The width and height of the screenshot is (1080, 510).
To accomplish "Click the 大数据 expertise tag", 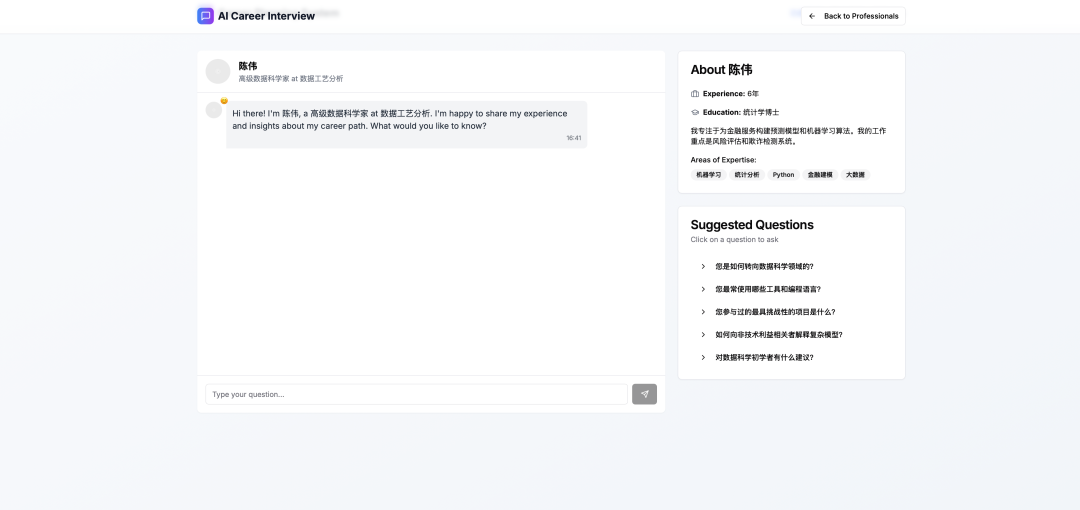I will click(x=855, y=175).
